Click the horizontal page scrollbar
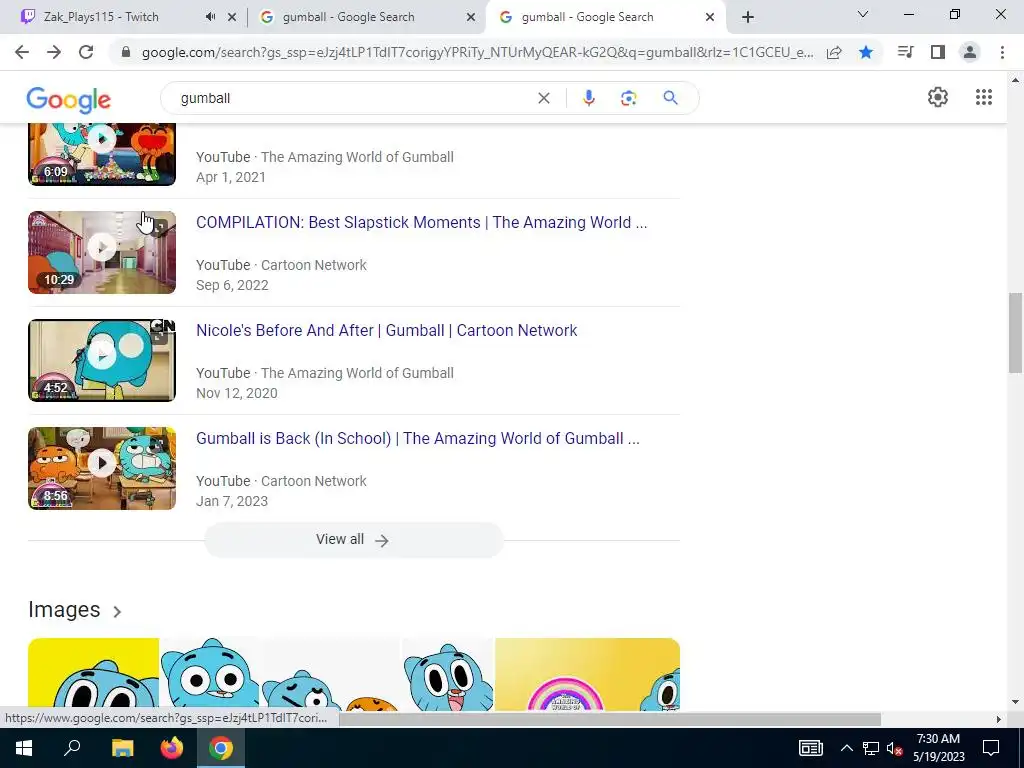The image size is (1024, 768). [610, 719]
